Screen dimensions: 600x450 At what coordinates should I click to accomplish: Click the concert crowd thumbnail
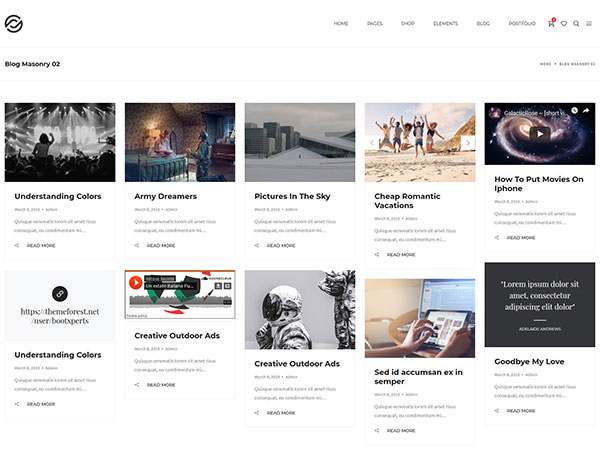[60, 142]
